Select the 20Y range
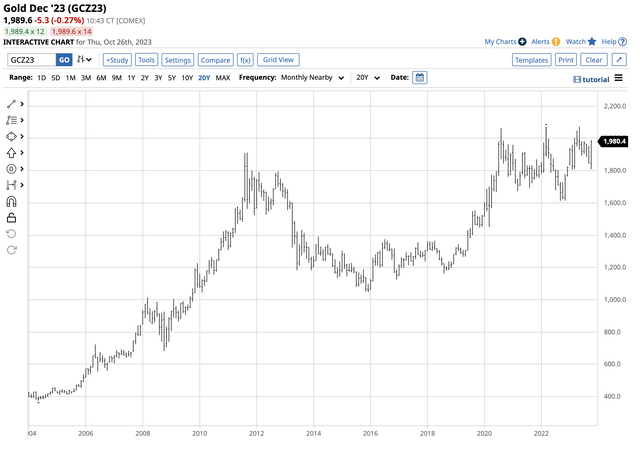 tap(204, 78)
